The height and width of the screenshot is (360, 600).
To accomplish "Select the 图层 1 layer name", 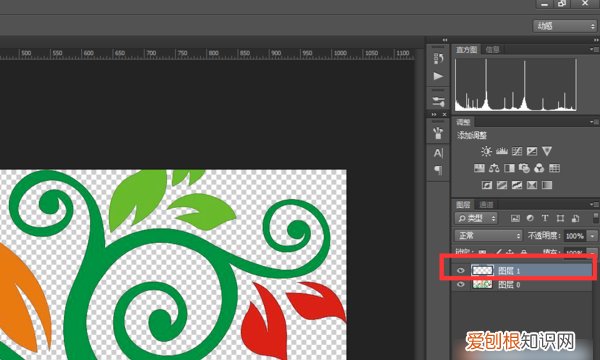I will [x=509, y=271].
